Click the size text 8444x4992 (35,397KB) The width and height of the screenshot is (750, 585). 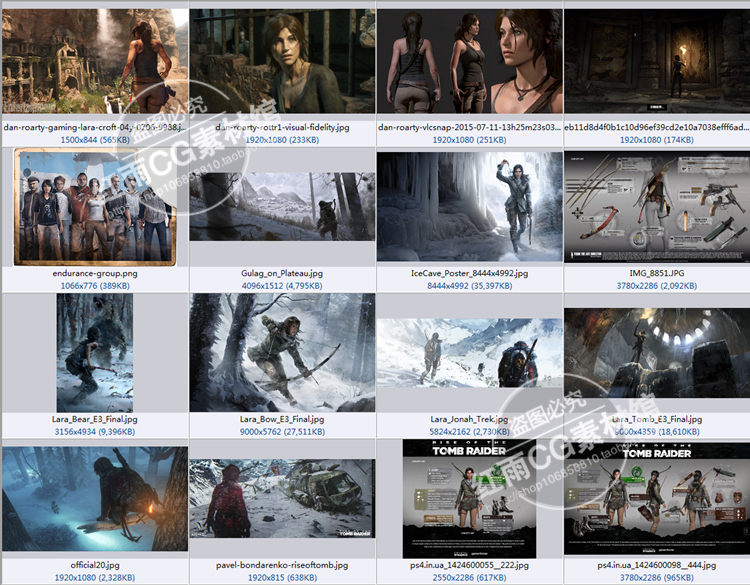(469, 286)
